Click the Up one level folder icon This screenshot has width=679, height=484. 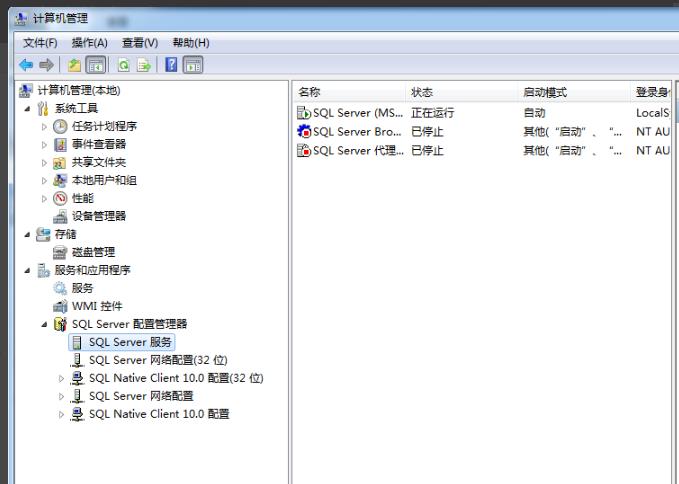[x=74, y=65]
